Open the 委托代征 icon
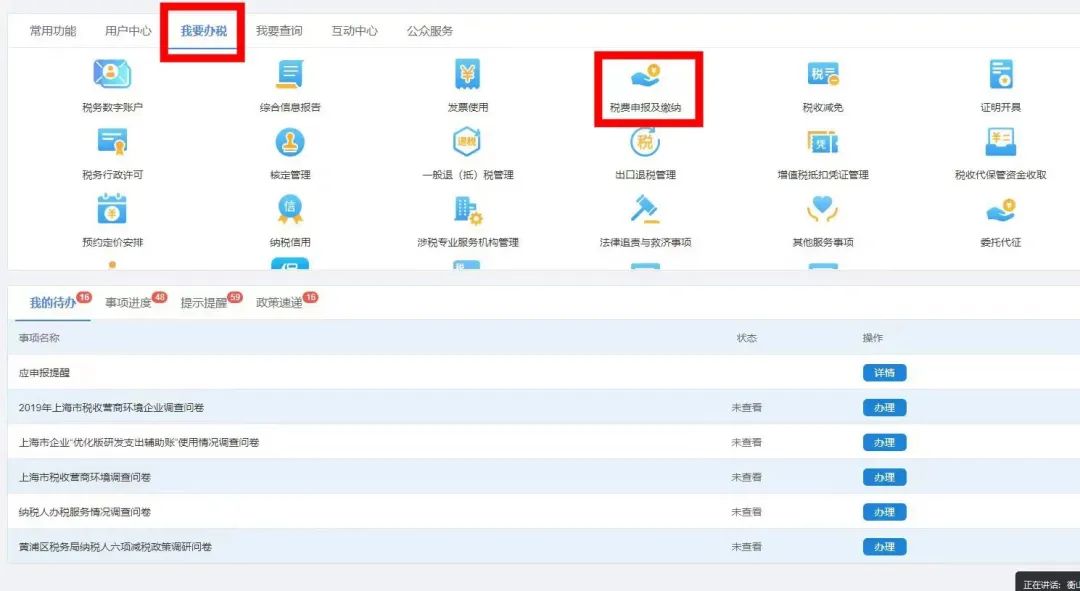The width and height of the screenshot is (1080, 591). pos(1000,211)
